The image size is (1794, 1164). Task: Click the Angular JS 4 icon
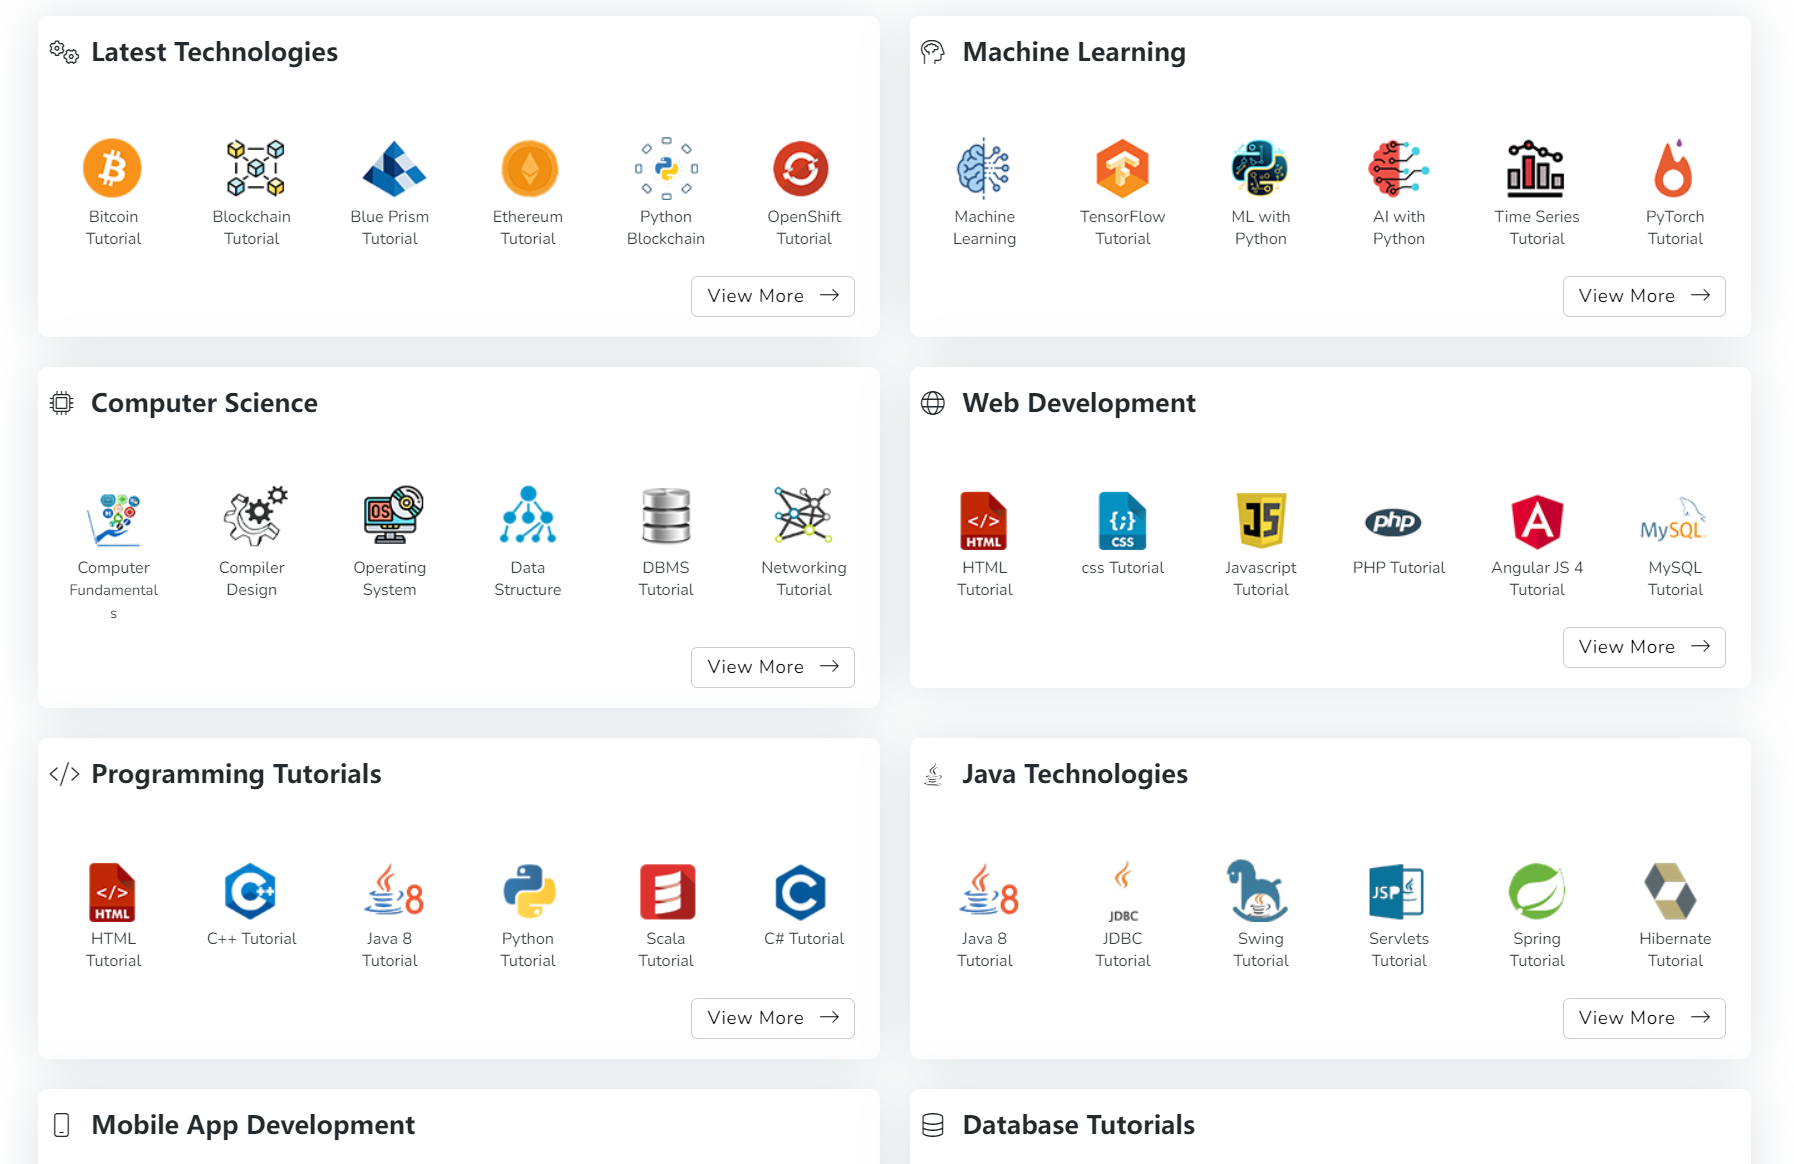pos(1536,521)
